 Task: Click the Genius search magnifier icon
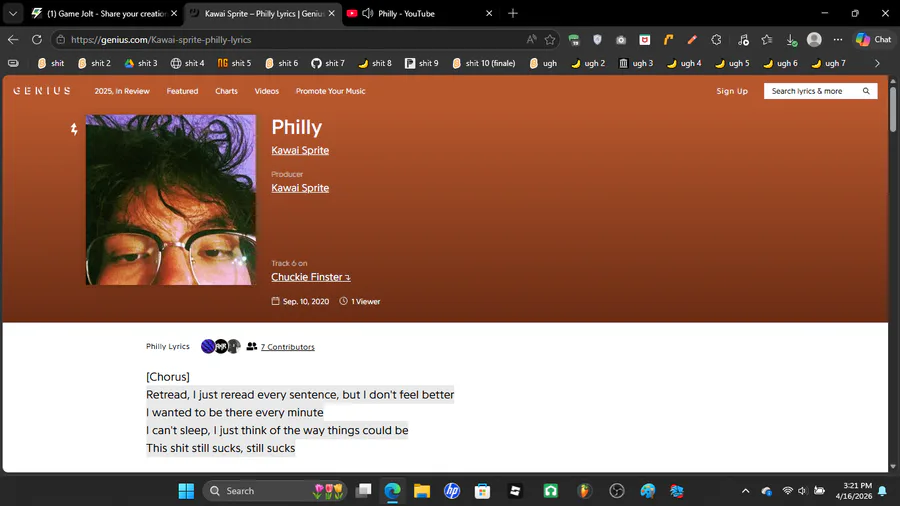(x=866, y=91)
